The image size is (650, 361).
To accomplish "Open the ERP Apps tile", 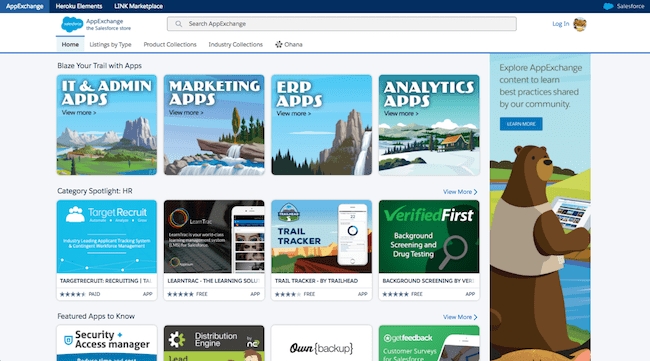I will click(321, 125).
